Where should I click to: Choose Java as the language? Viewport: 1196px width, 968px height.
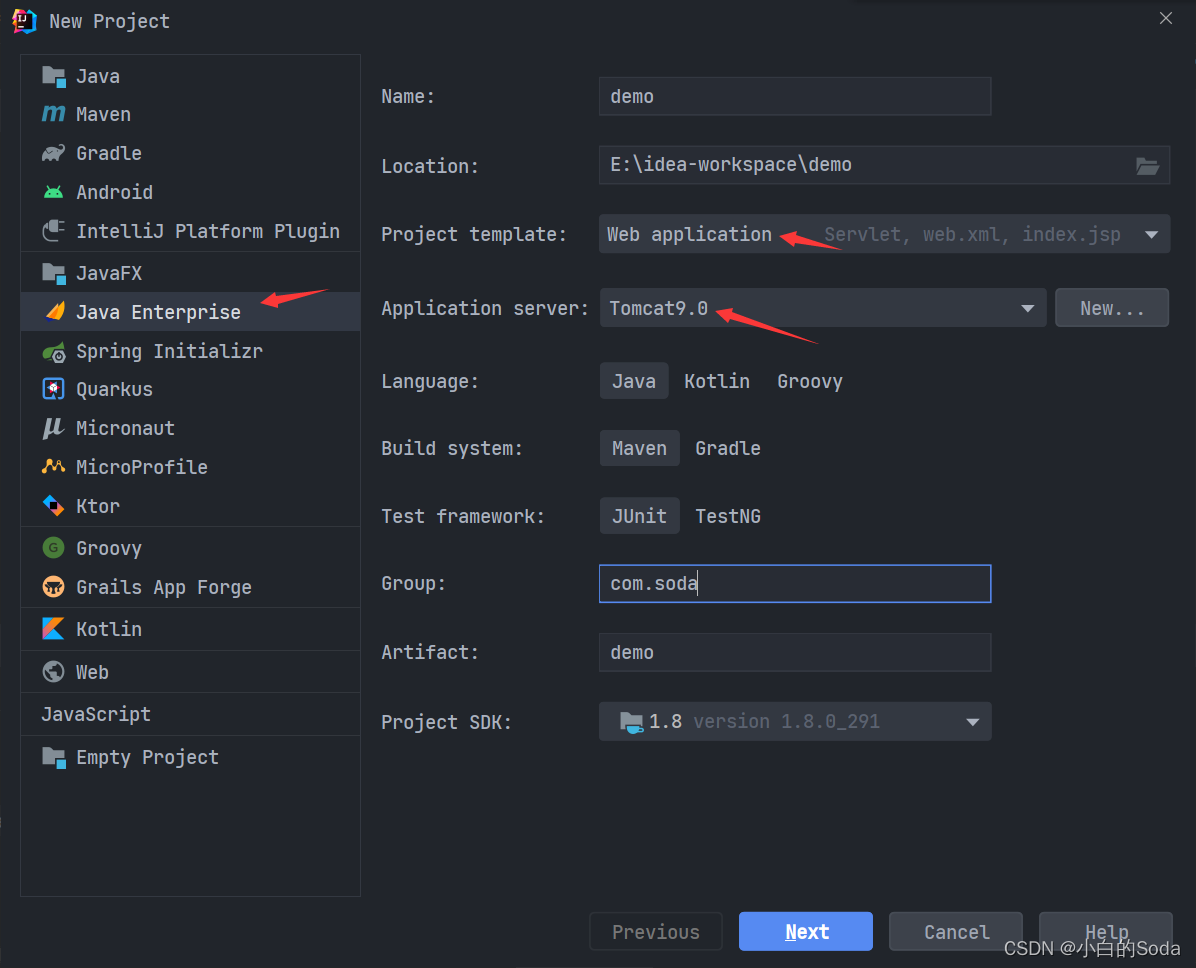click(634, 381)
